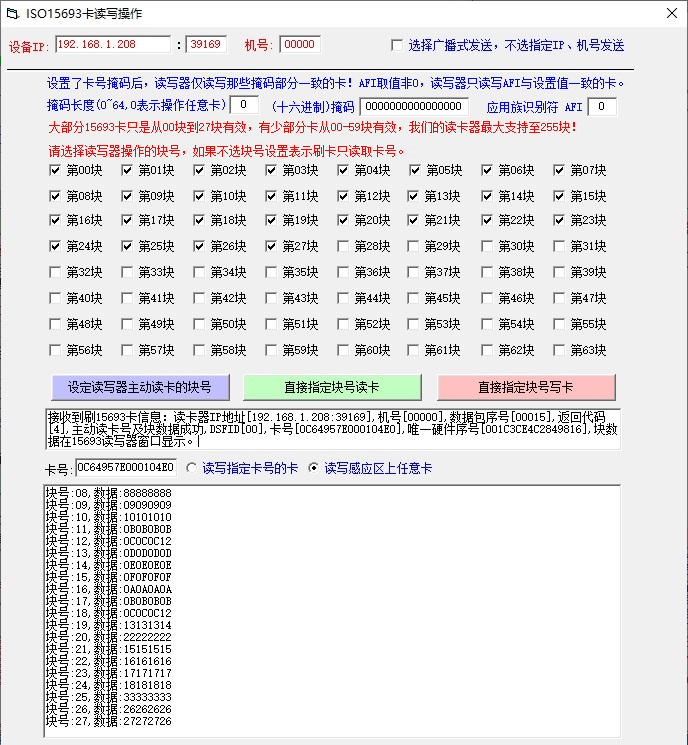Select 读写指定卡号的卡 radio option

(191, 467)
